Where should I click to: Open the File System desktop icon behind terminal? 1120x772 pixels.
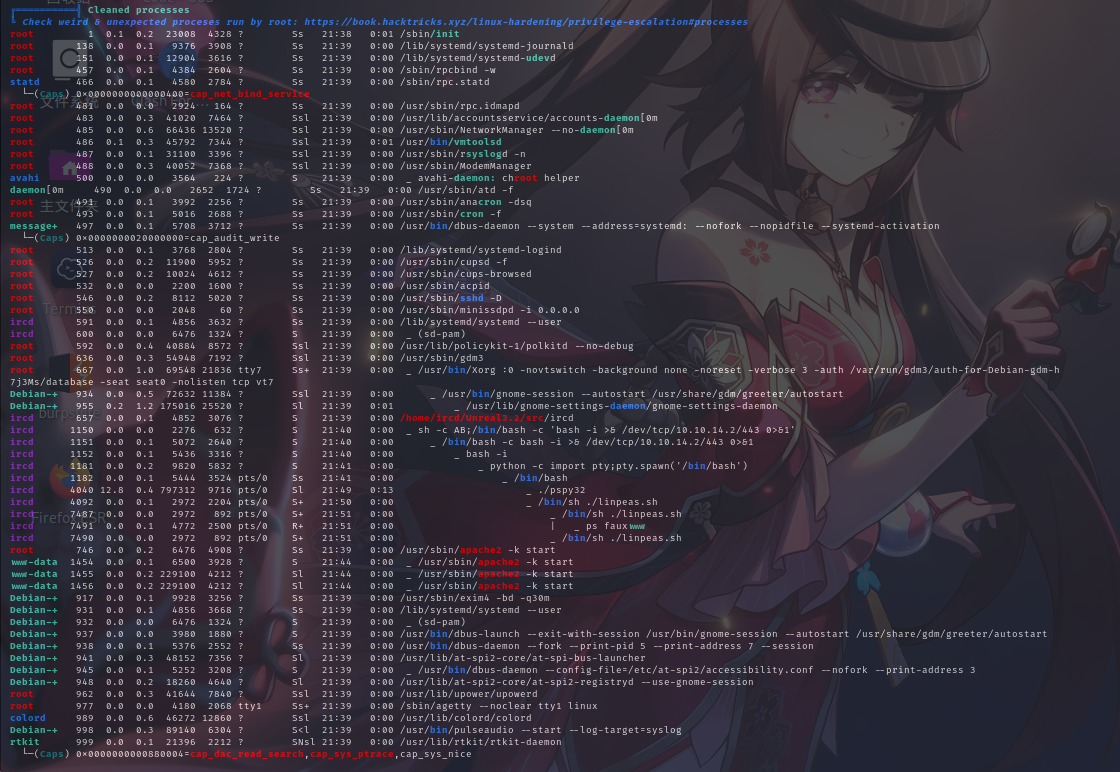coord(69,59)
